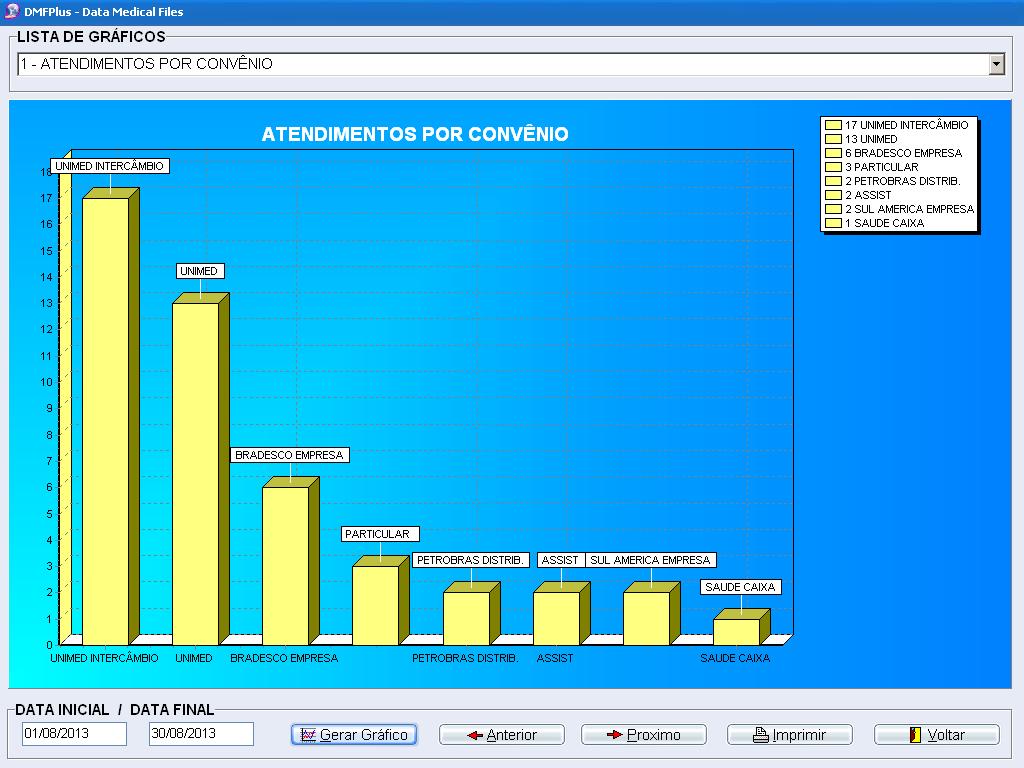Click legend swatch for 13 UNIMED

pos(833,139)
